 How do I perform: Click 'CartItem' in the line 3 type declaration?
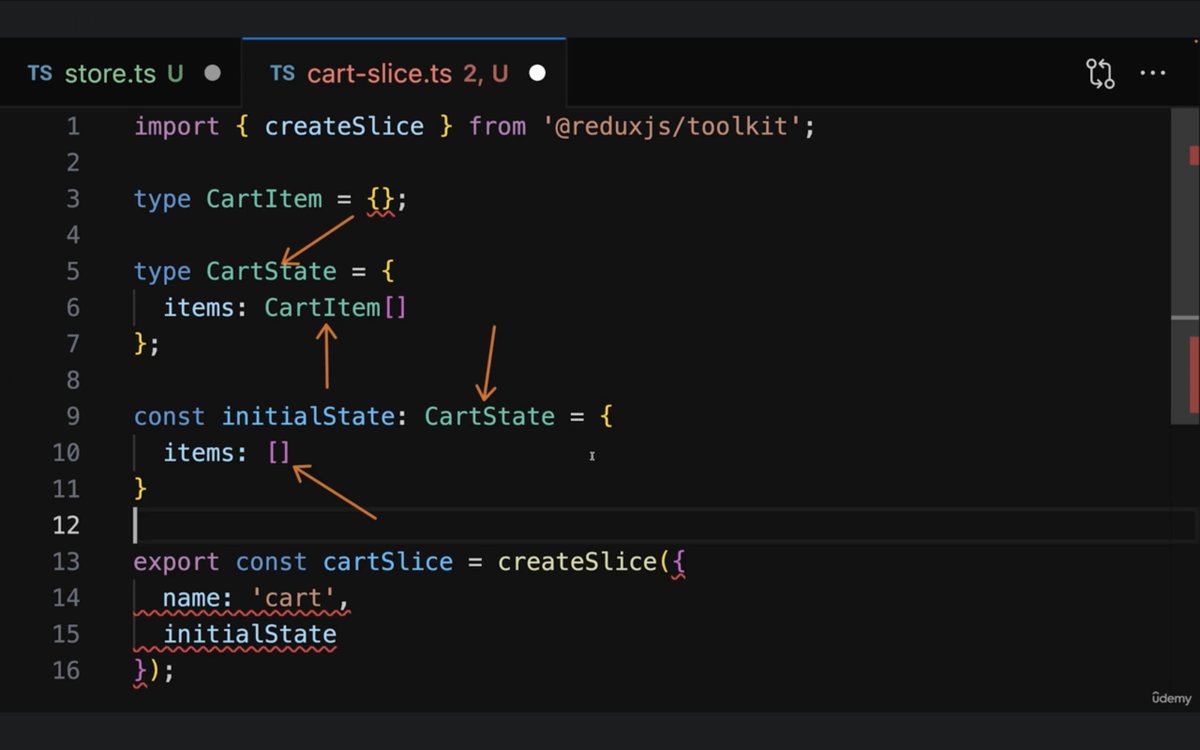pyautogui.click(x=265, y=199)
